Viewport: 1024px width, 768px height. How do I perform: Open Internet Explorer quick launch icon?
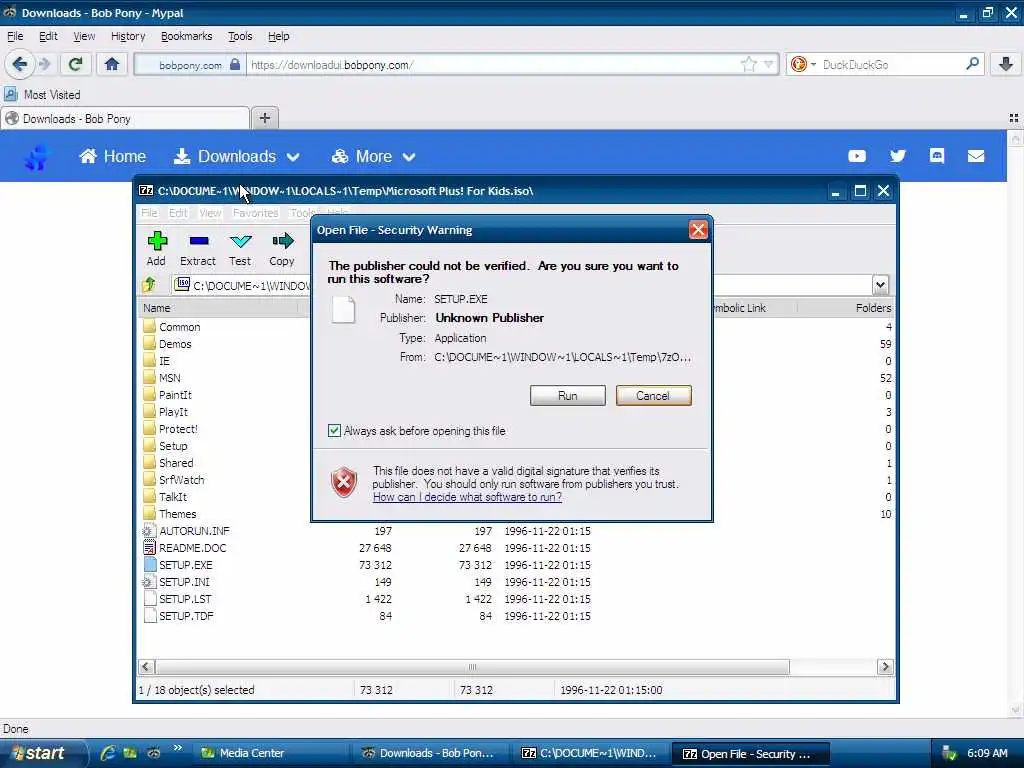click(x=108, y=753)
